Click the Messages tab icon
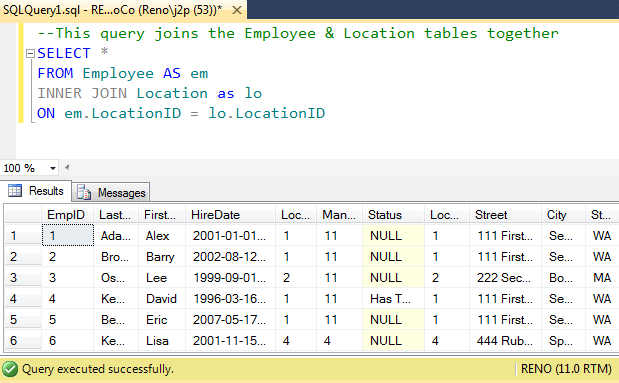The height and width of the screenshot is (383, 619). point(84,192)
